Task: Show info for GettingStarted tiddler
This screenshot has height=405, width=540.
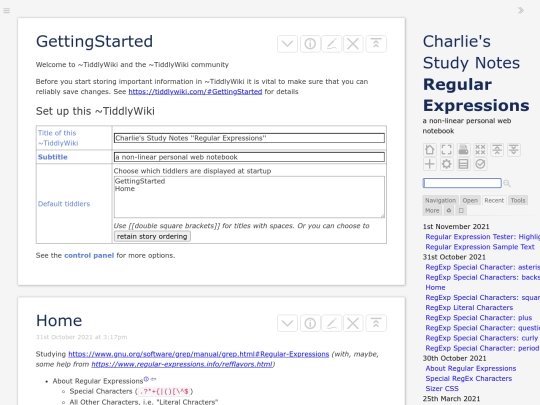Action: coord(310,44)
